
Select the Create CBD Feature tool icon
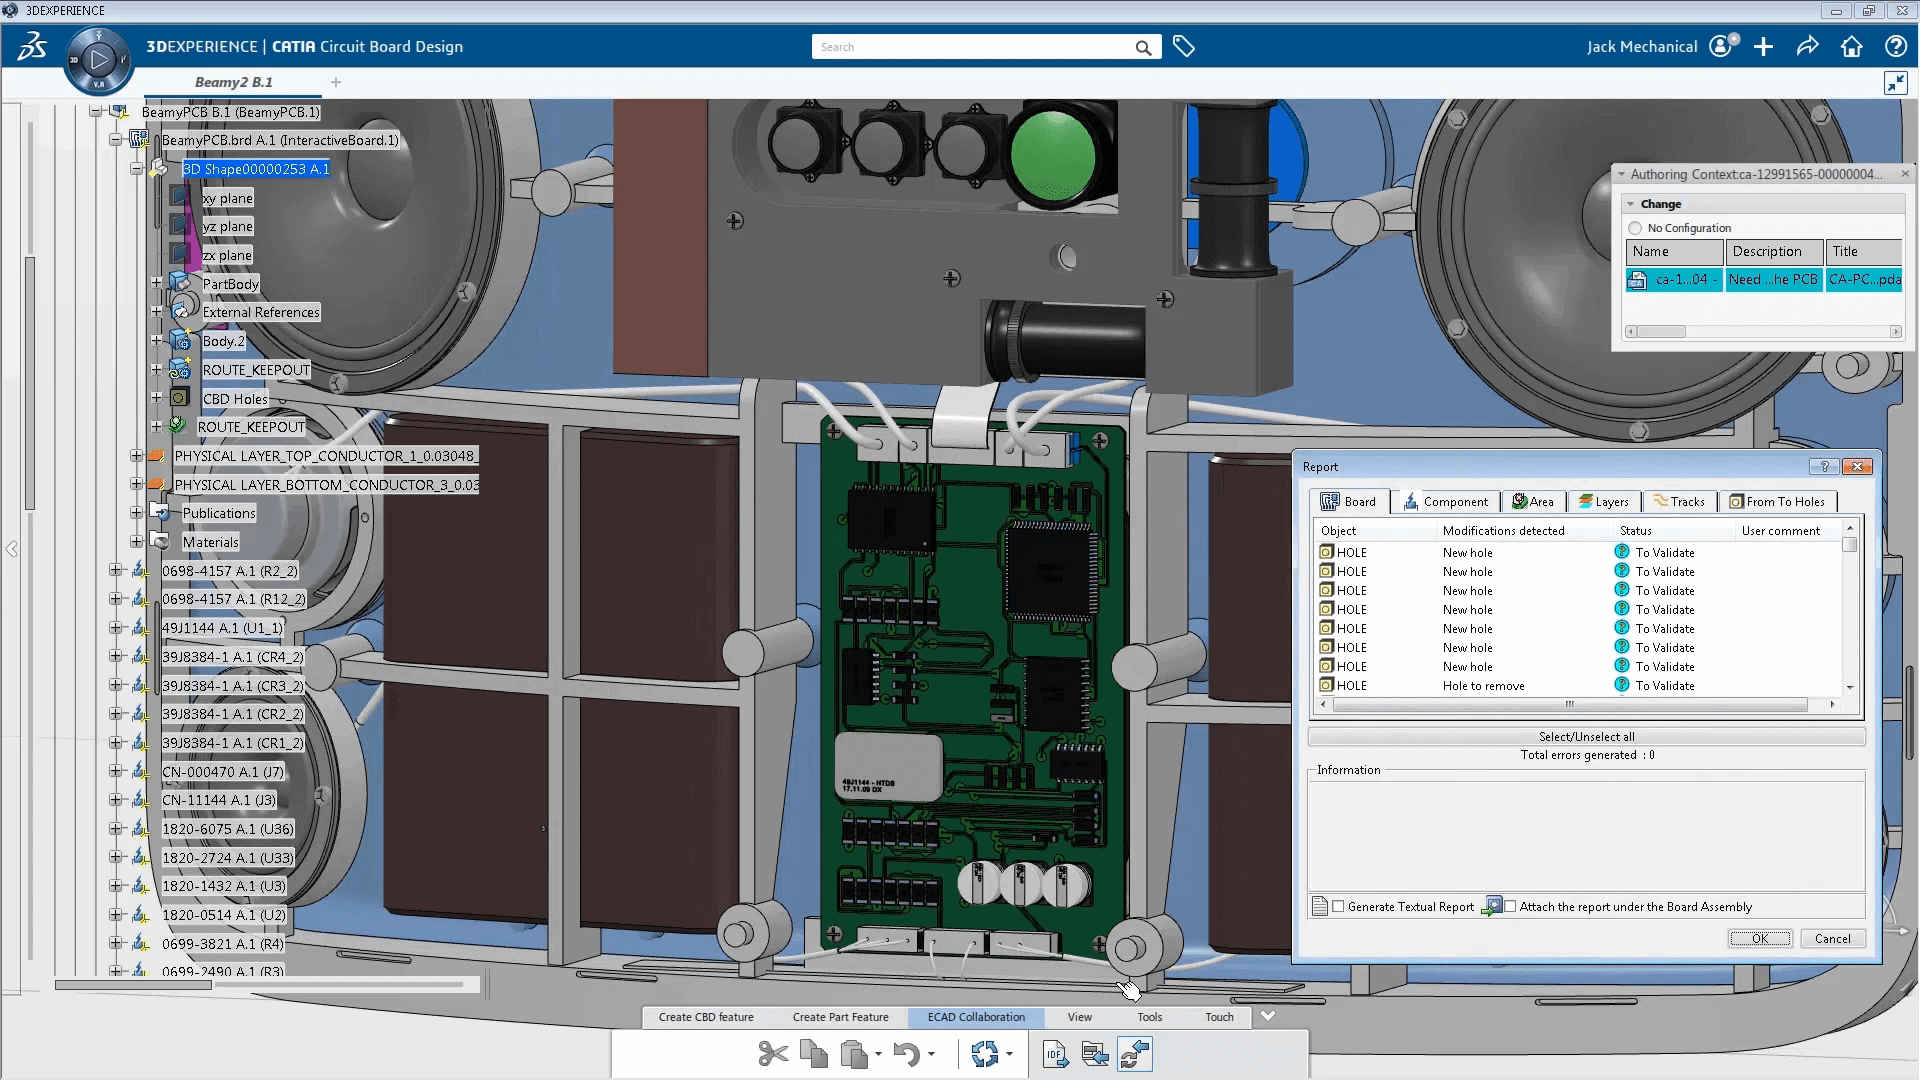pyautogui.click(x=705, y=1015)
